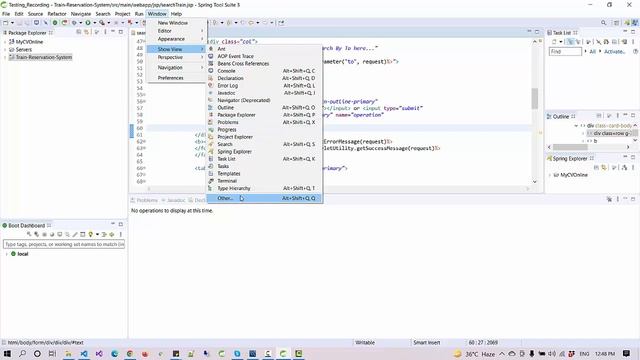Expand the Appearance submenu in Window menu

176,39
